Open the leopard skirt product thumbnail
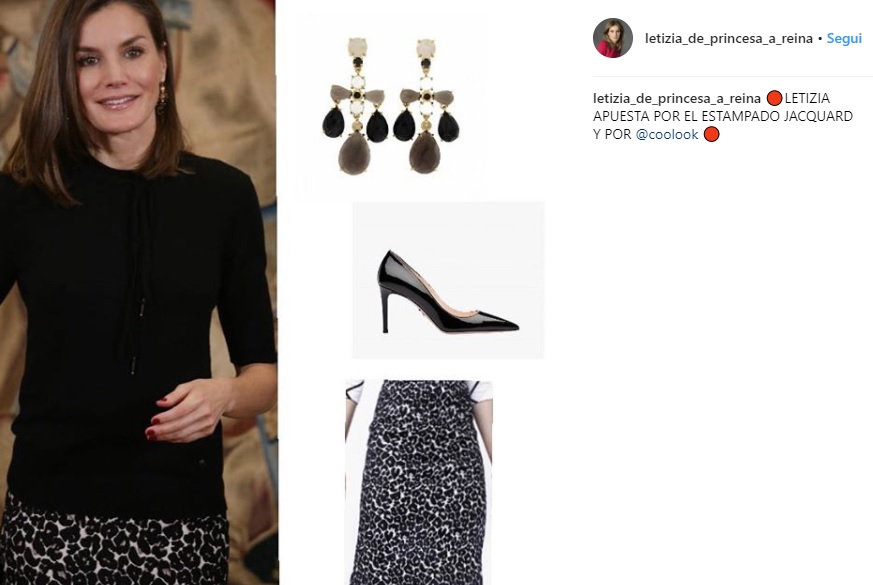 [419, 482]
